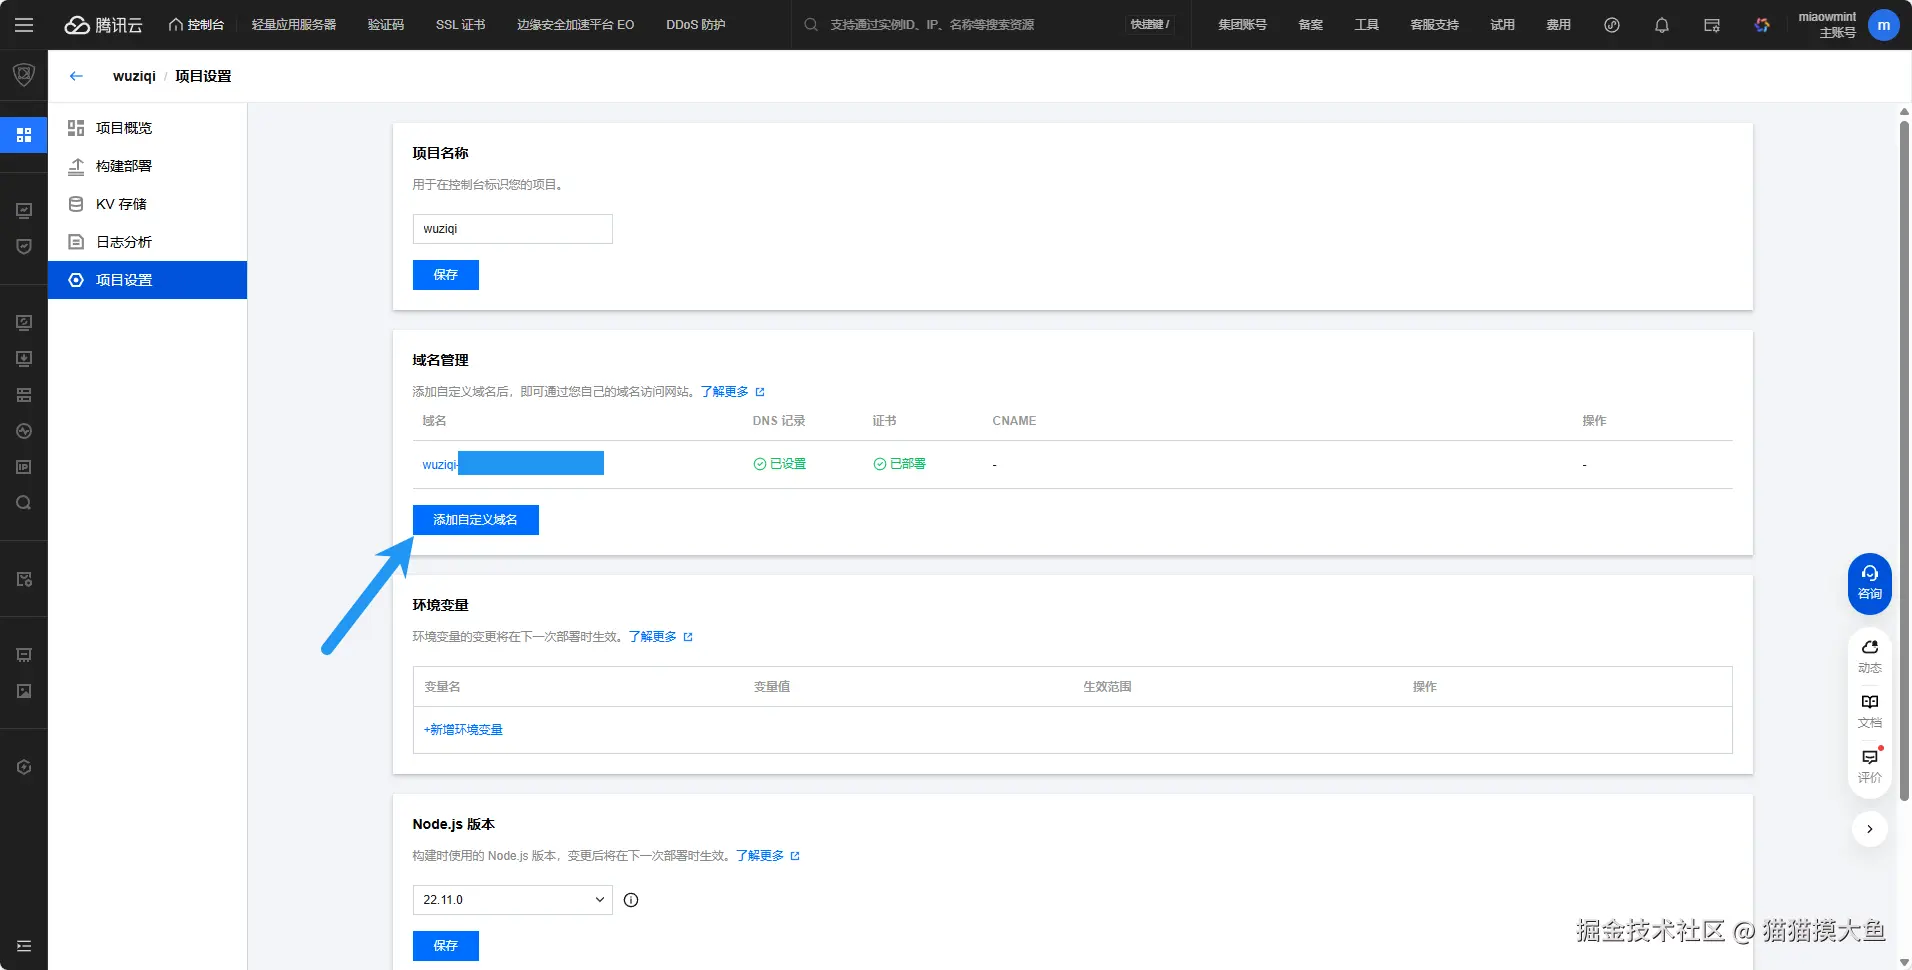
Task: Open 试用 in the top bar
Action: click(x=1503, y=25)
